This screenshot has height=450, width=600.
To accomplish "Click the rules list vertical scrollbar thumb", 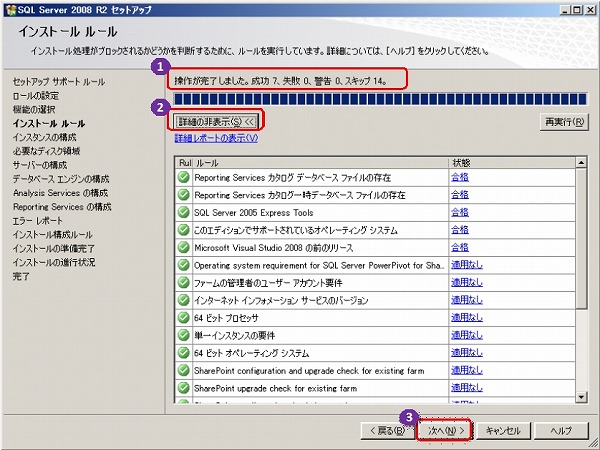I will [581, 239].
